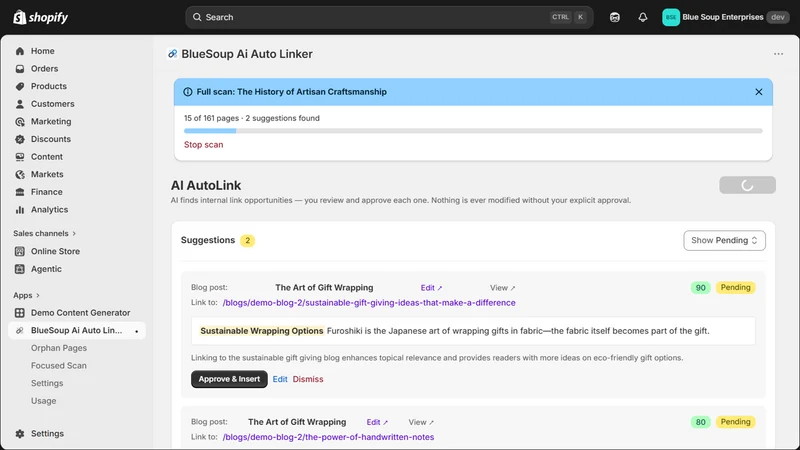Click the green 80 score badge

pos(701,422)
